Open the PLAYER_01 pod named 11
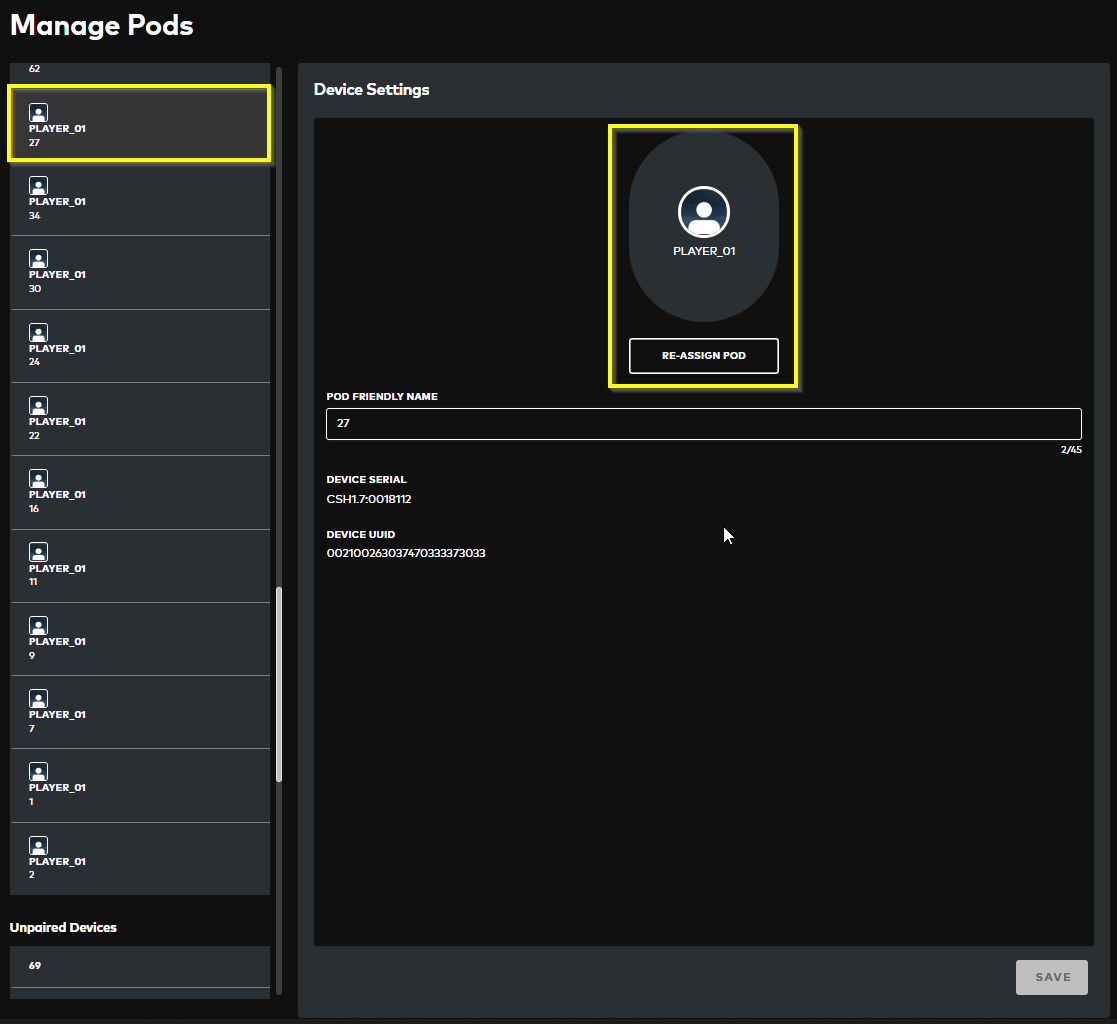Image resolution: width=1117 pixels, height=1024 pixels. pyautogui.click(x=140, y=566)
